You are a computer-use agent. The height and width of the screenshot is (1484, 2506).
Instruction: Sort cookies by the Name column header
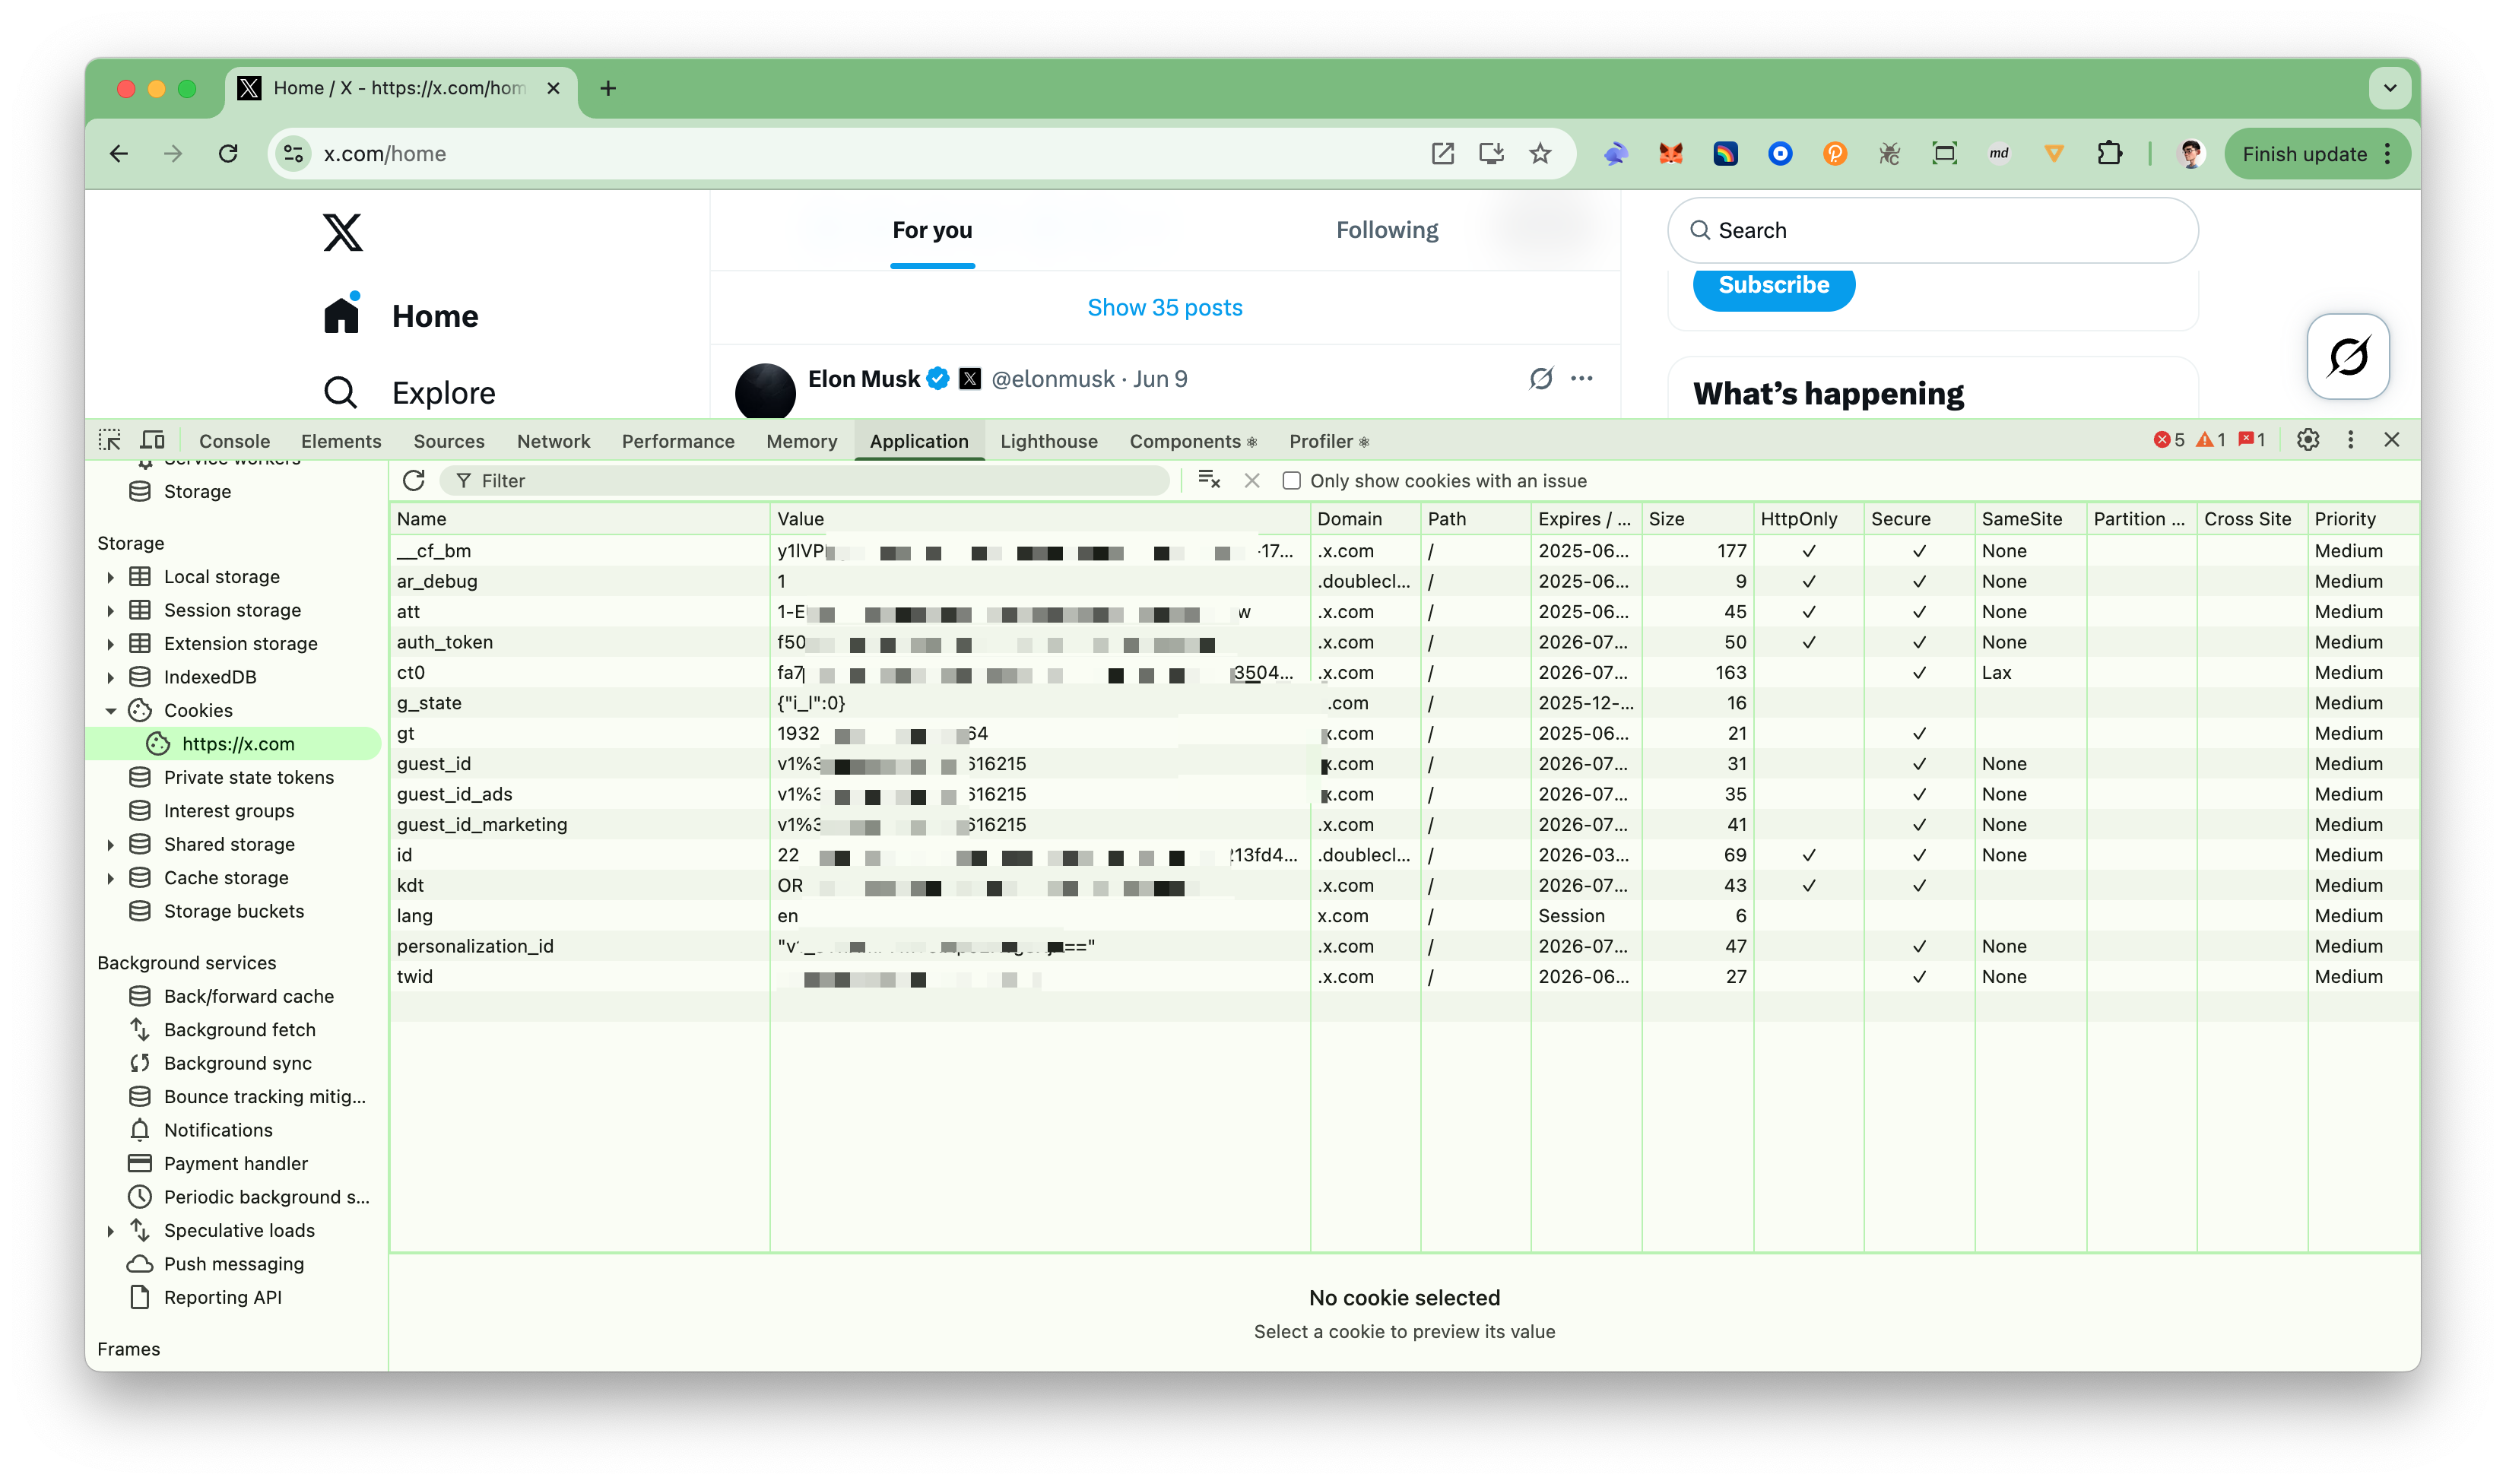click(x=580, y=519)
